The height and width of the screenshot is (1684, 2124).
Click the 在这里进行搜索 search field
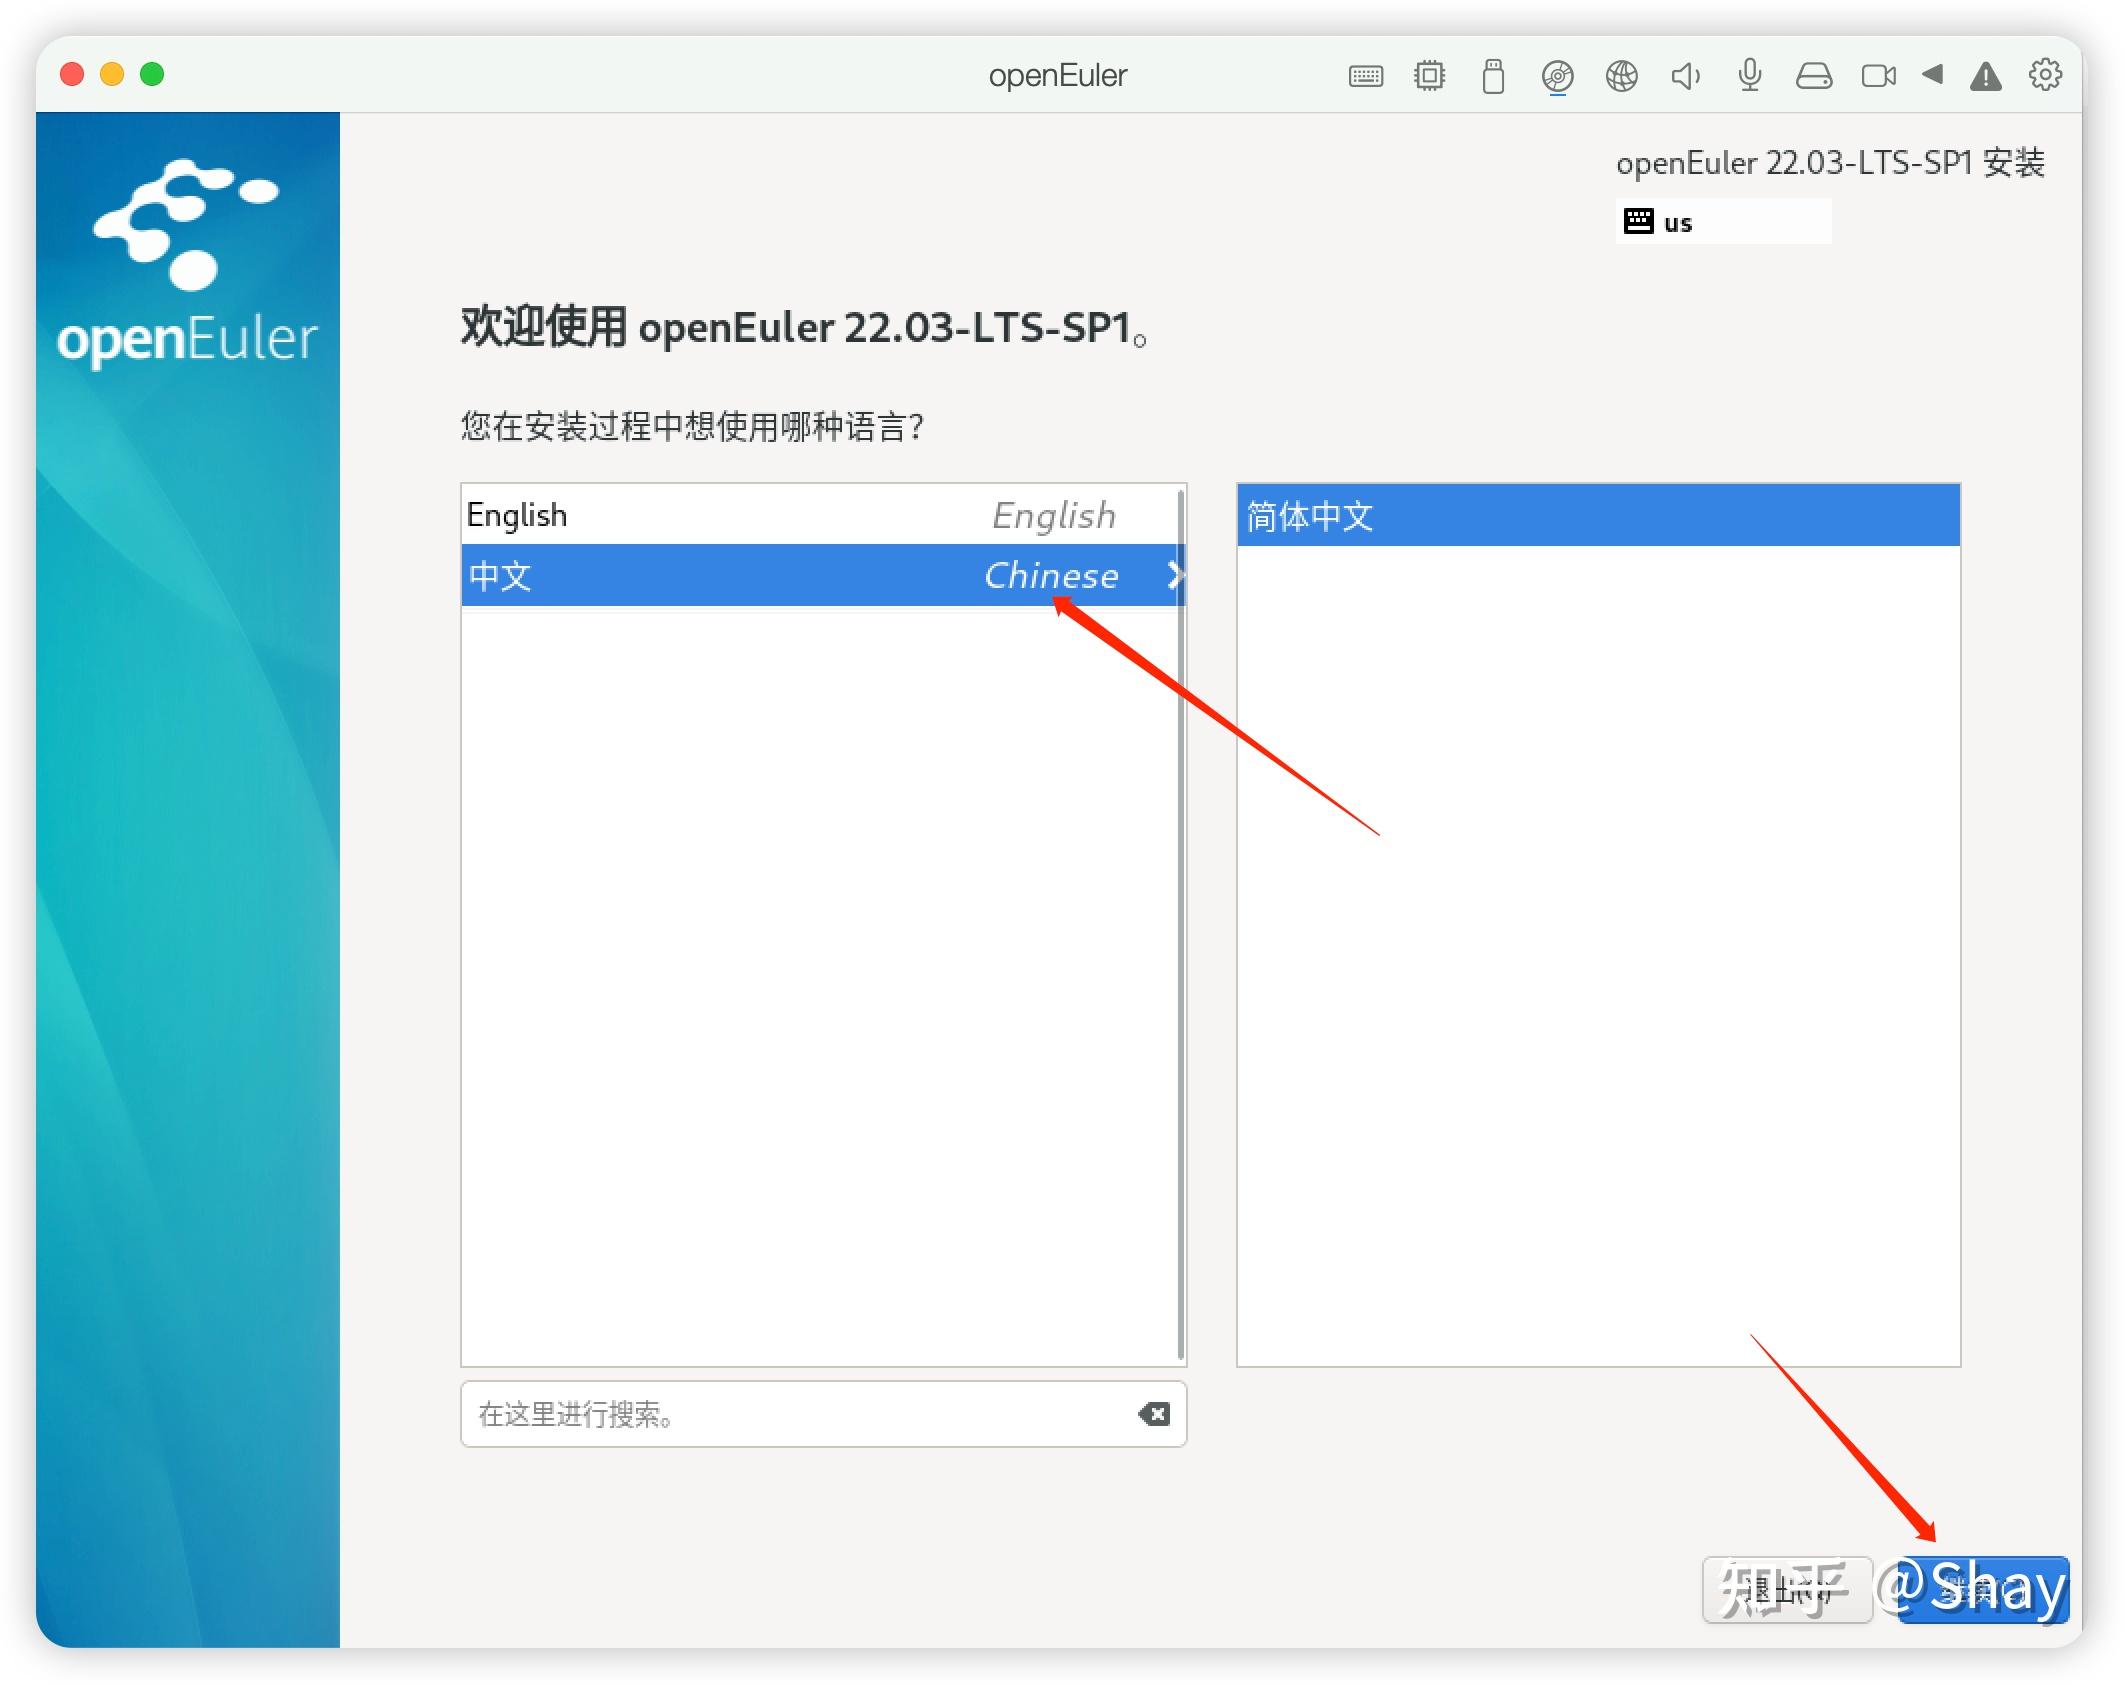tap(800, 1414)
